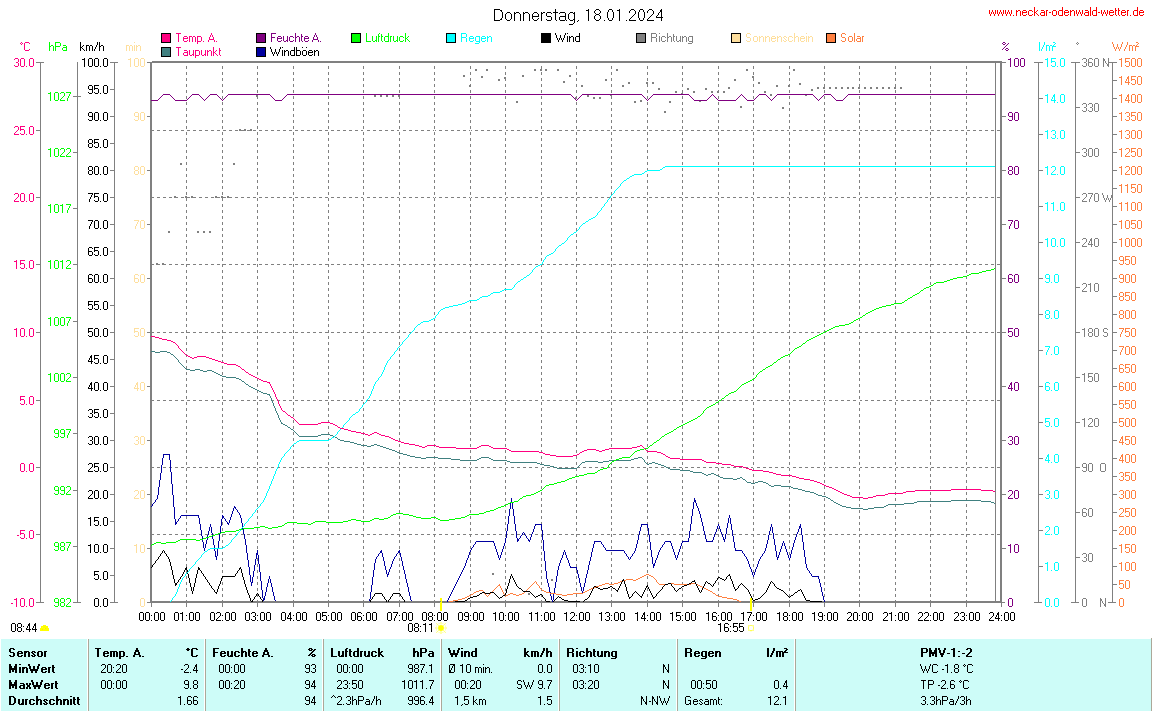The image size is (1152, 711).
Task: Click the cyan Regen legend square
Action: [x=451, y=38]
